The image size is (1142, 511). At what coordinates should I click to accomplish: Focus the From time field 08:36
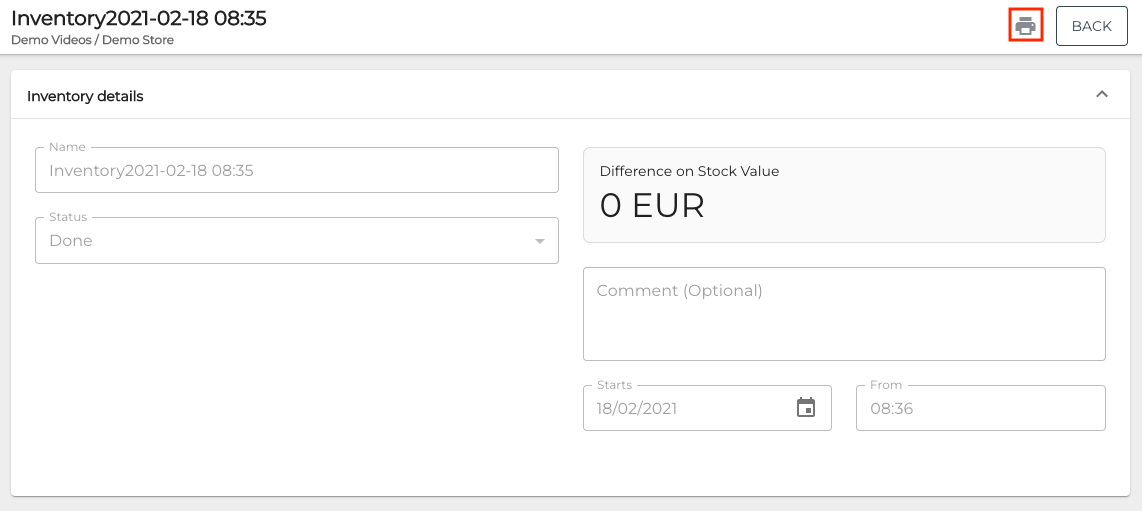pyautogui.click(x=980, y=409)
